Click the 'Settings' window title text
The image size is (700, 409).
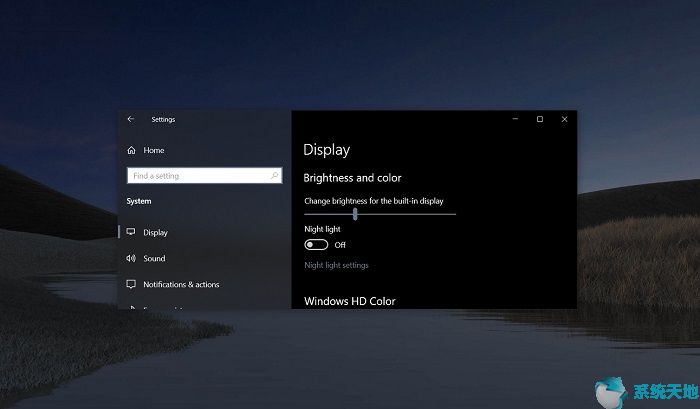pos(163,119)
